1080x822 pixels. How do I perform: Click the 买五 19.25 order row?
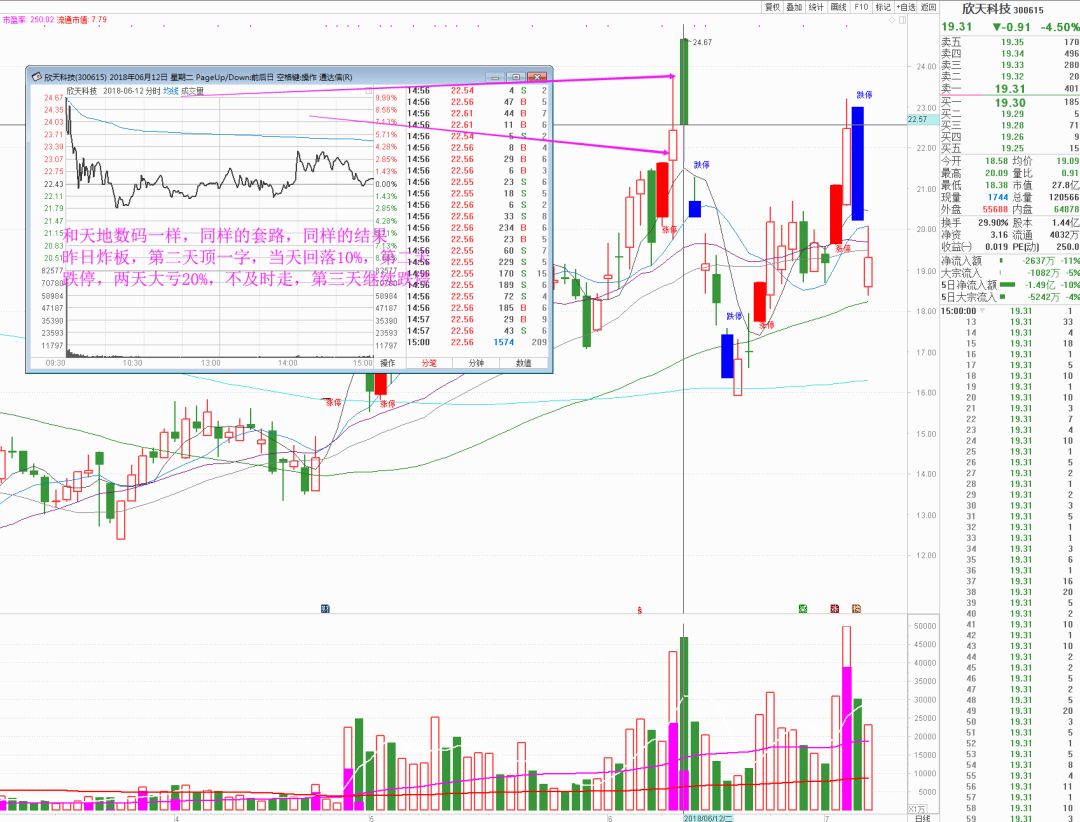[1010, 148]
